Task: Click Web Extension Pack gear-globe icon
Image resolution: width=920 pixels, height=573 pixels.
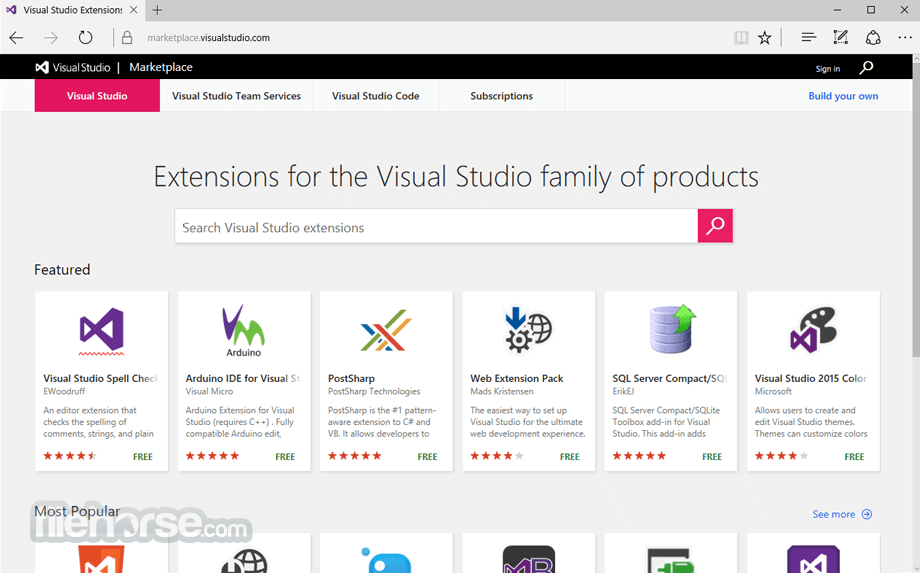Action: click(x=528, y=330)
